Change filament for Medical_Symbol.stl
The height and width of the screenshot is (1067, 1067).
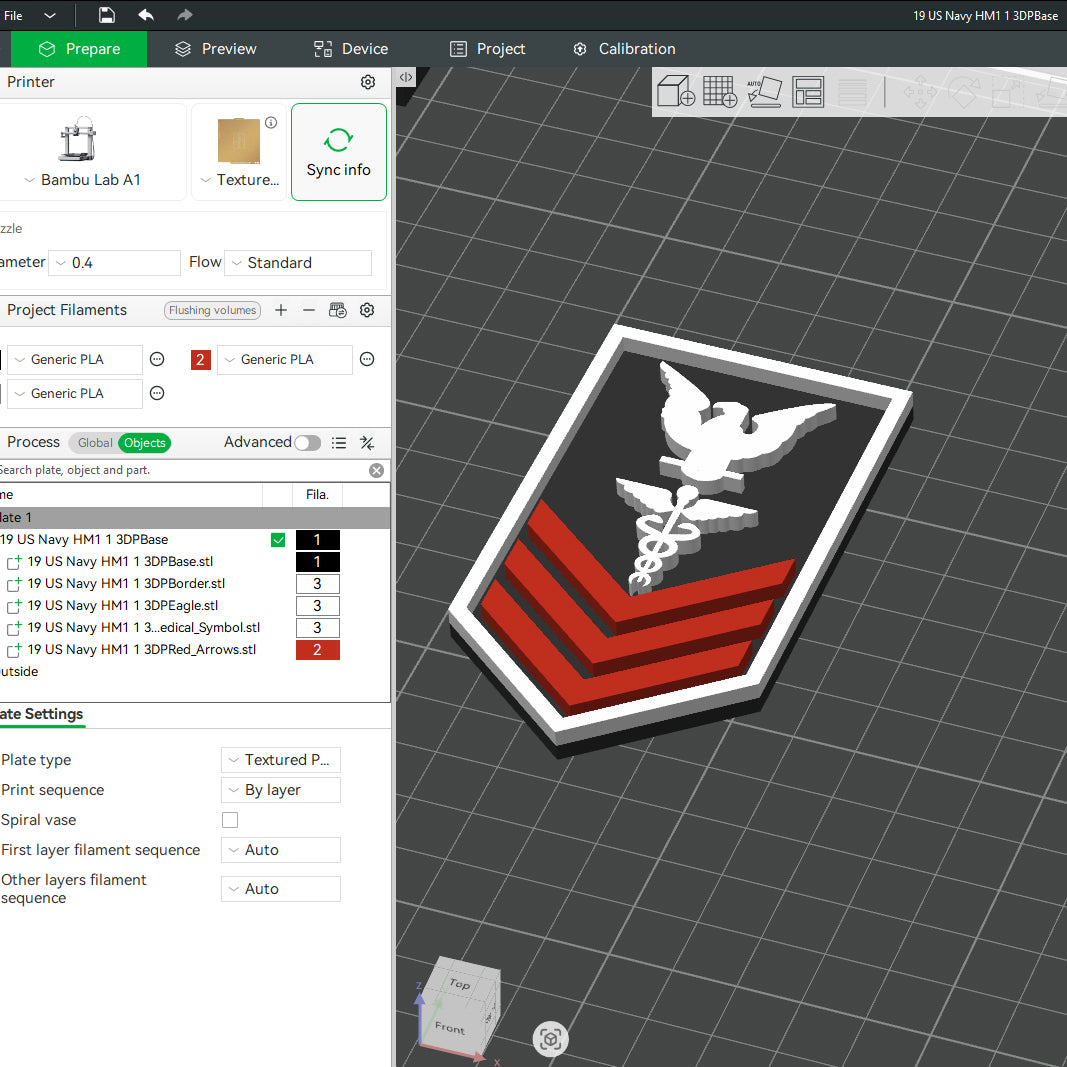[318, 628]
